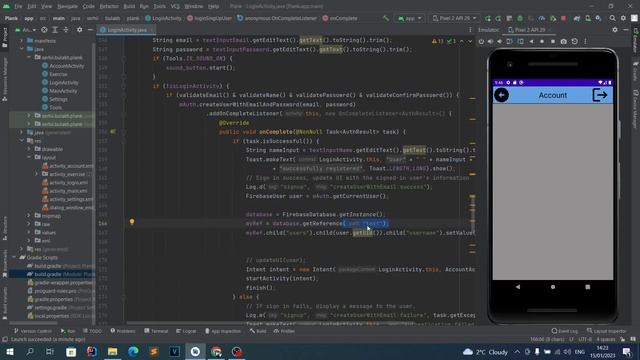640x360 pixels.
Task: Click emulator toolbar Overview square icon
Action: (553, 41)
